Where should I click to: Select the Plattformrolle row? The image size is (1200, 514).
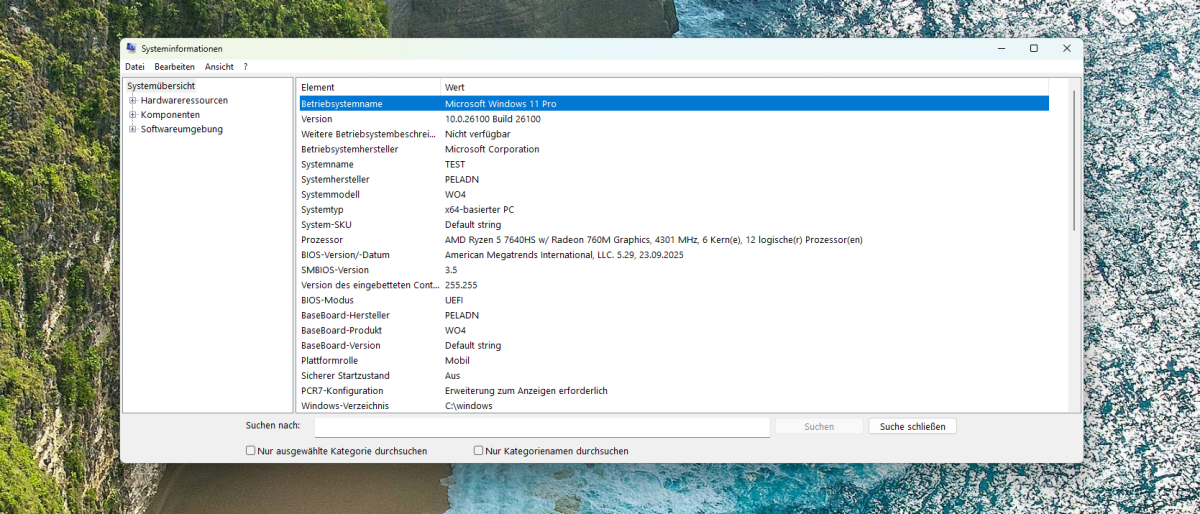[x=673, y=360]
